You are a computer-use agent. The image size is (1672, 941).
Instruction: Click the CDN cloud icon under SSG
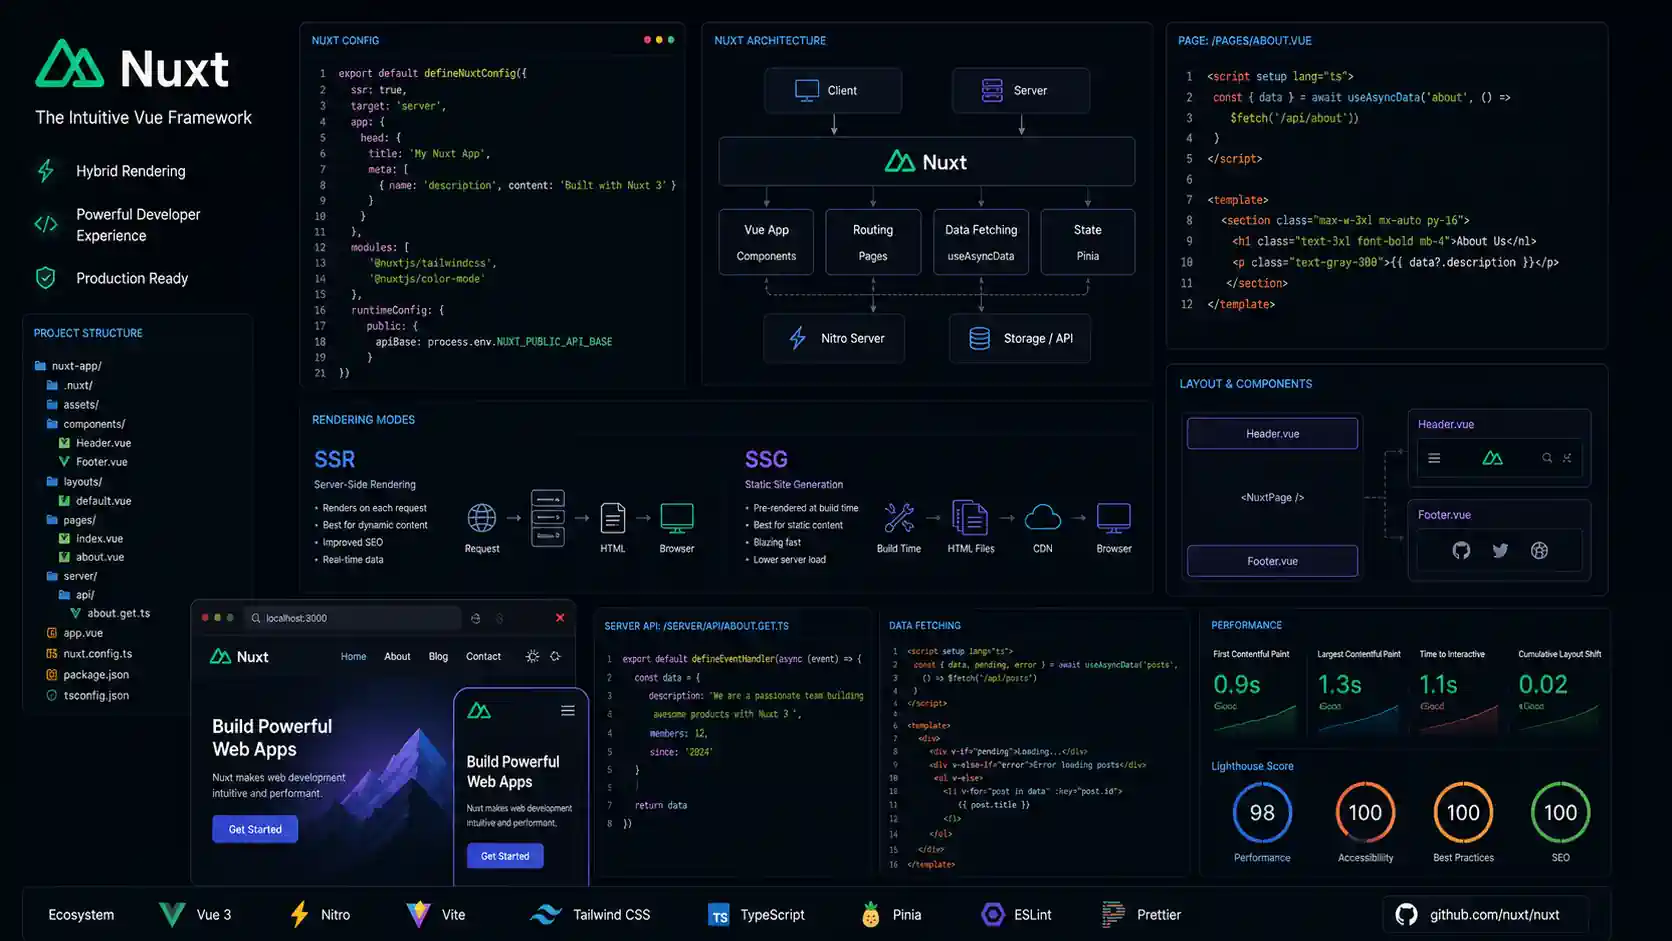1043,517
